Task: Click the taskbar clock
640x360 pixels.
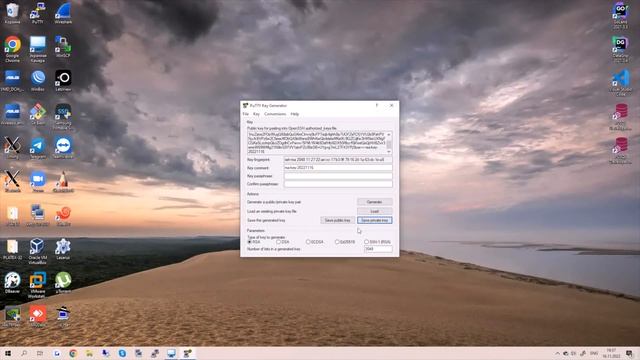Action: tap(611, 353)
